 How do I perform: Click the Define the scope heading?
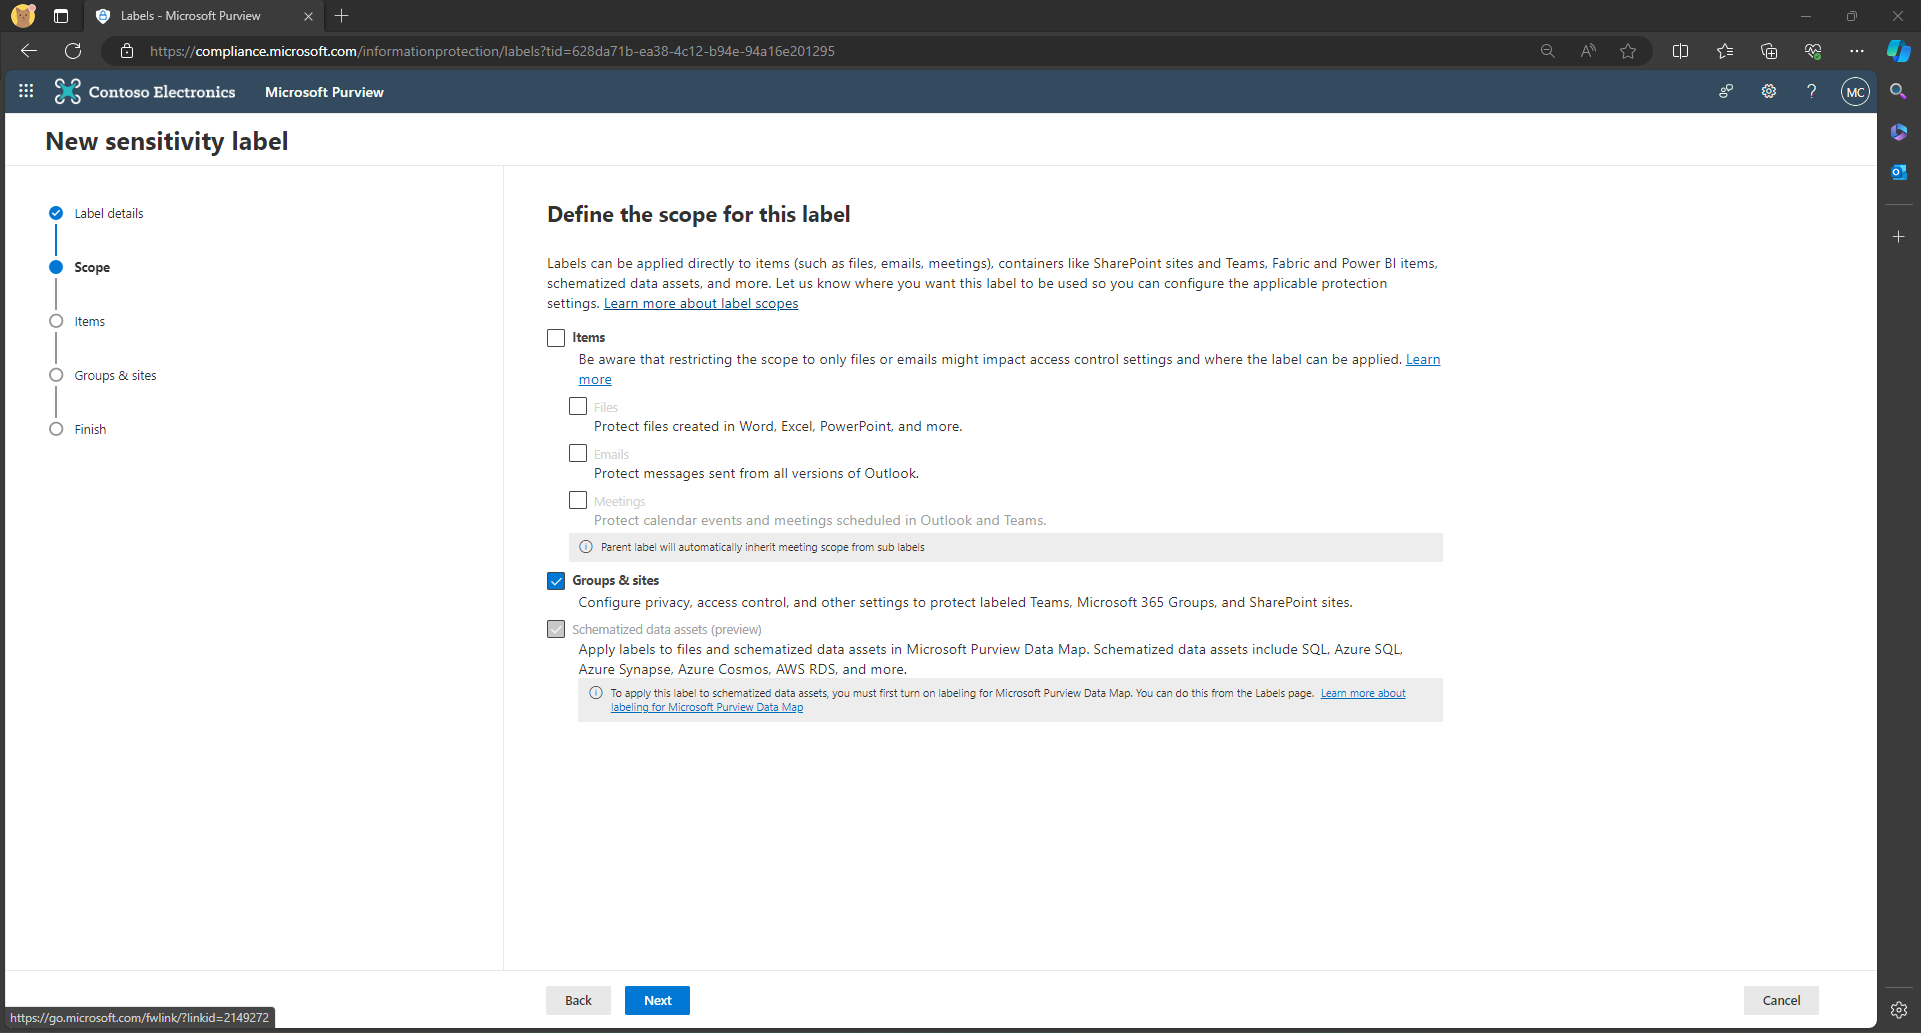pos(698,214)
